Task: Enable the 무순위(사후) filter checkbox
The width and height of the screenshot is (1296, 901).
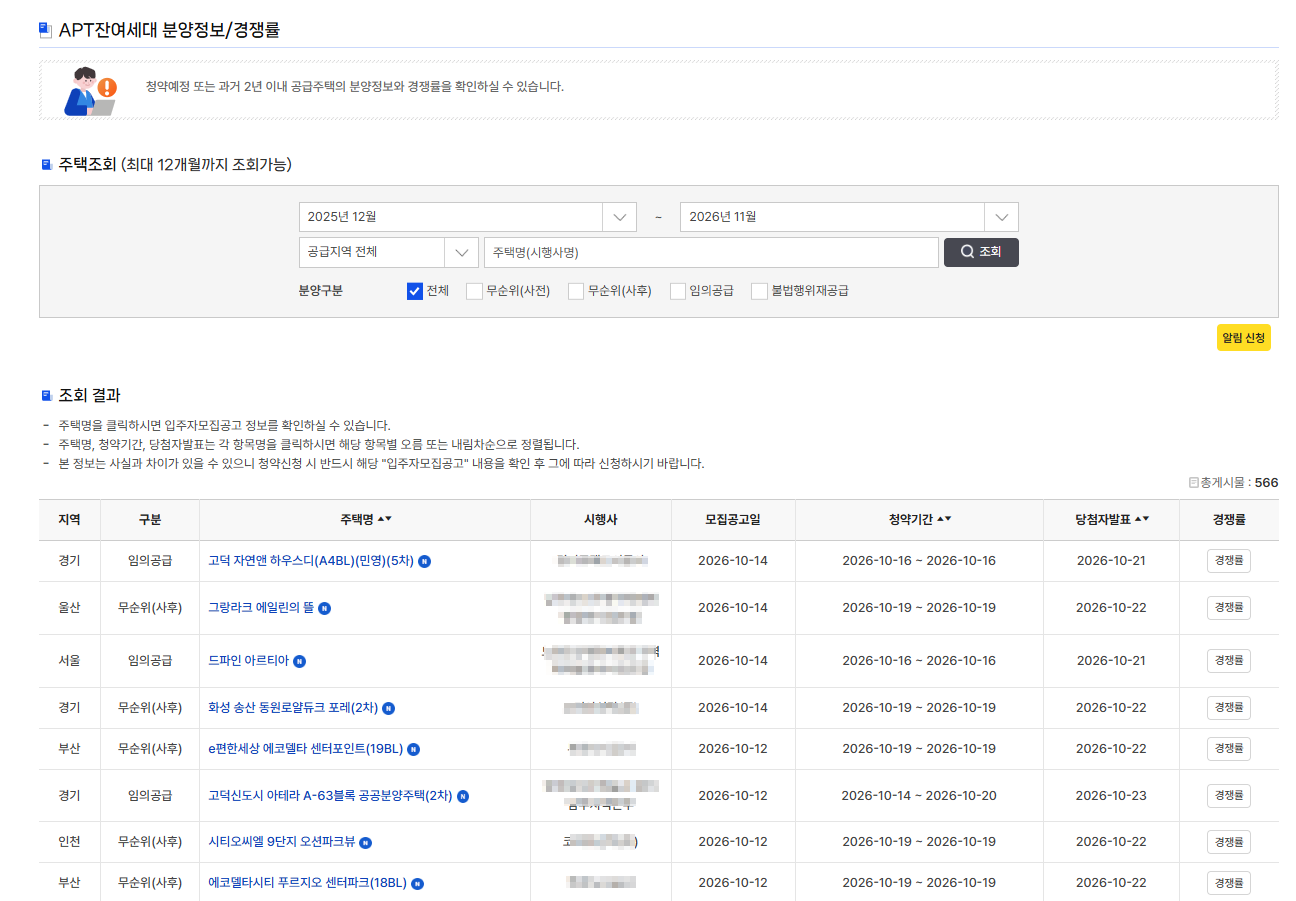Action: click(x=575, y=291)
